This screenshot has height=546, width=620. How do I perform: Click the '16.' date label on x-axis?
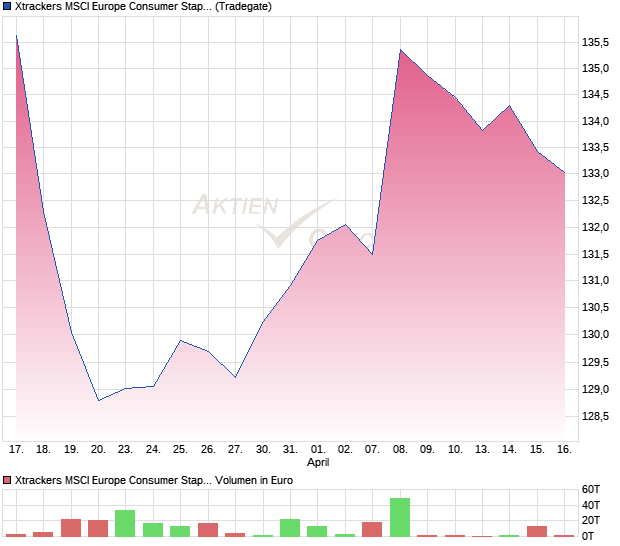point(564,450)
